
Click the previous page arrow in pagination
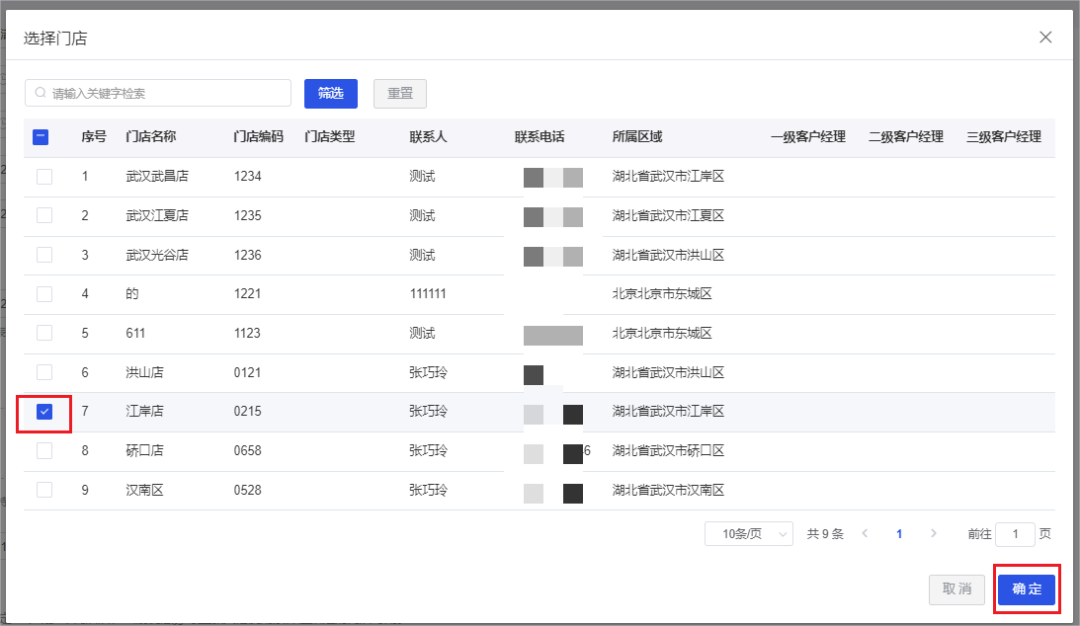click(865, 534)
